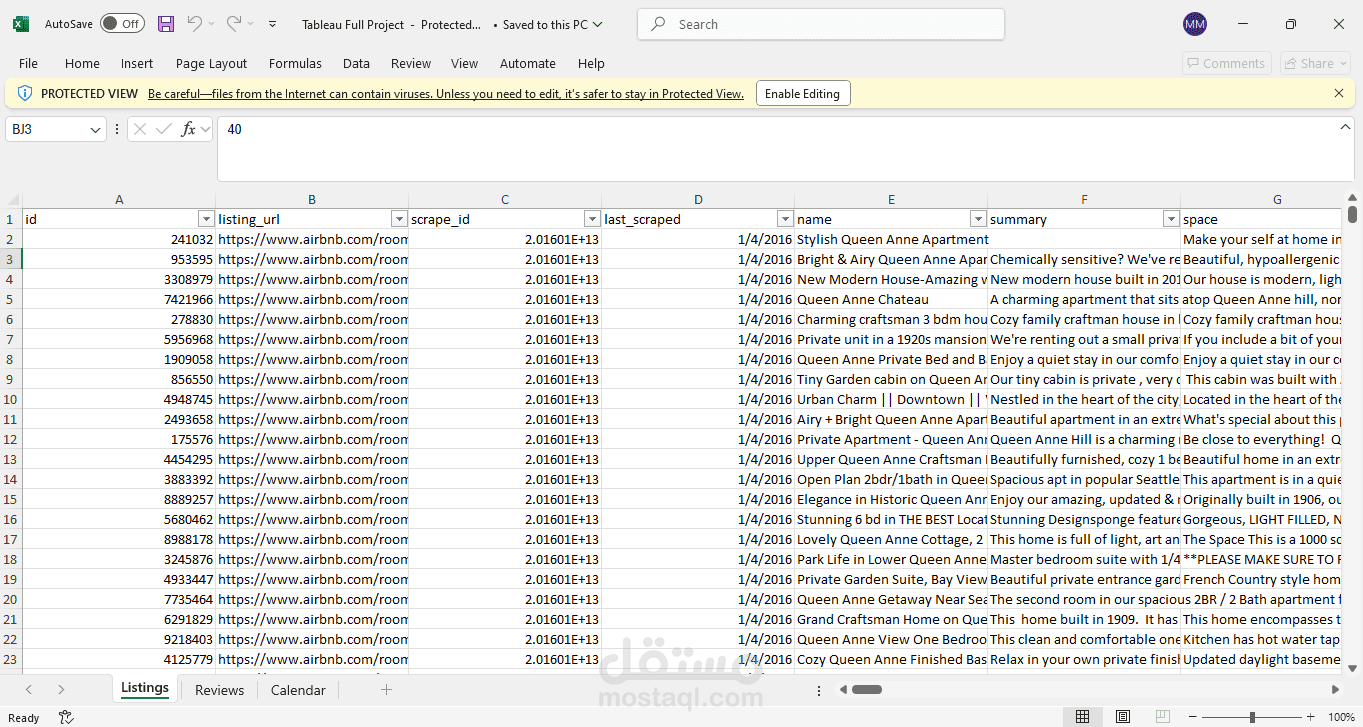Open the listing_url filter dropdown

click(x=399, y=219)
